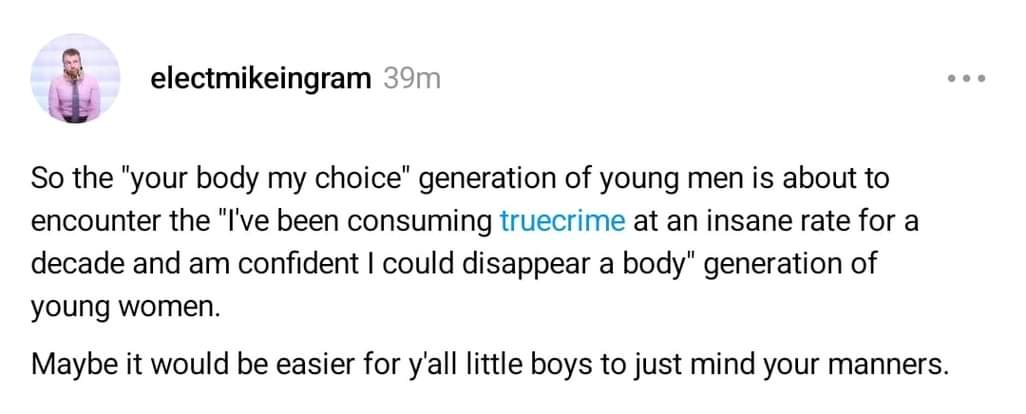Follow the truecrime tag link
This screenshot has height=414, width=1026.
tap(561, 222)
